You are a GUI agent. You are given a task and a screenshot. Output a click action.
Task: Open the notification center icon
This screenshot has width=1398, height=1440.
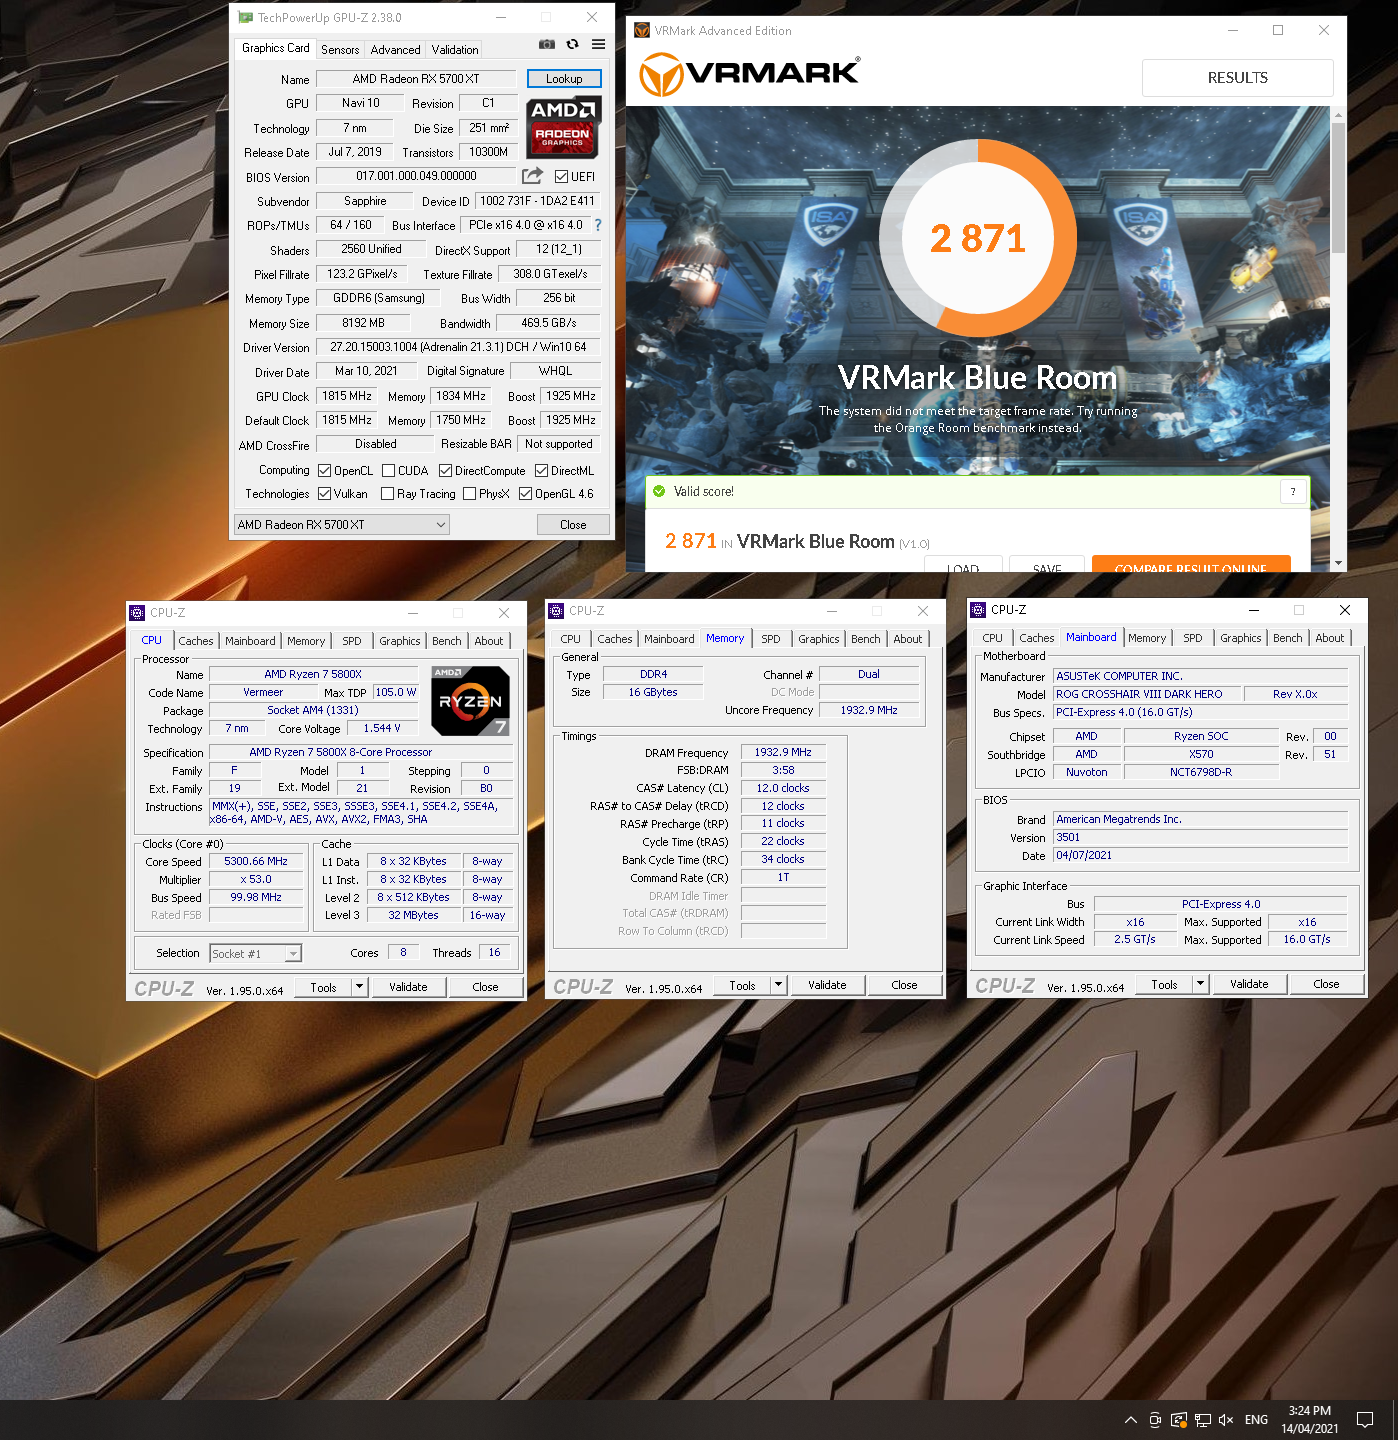pos(1365,1420)
